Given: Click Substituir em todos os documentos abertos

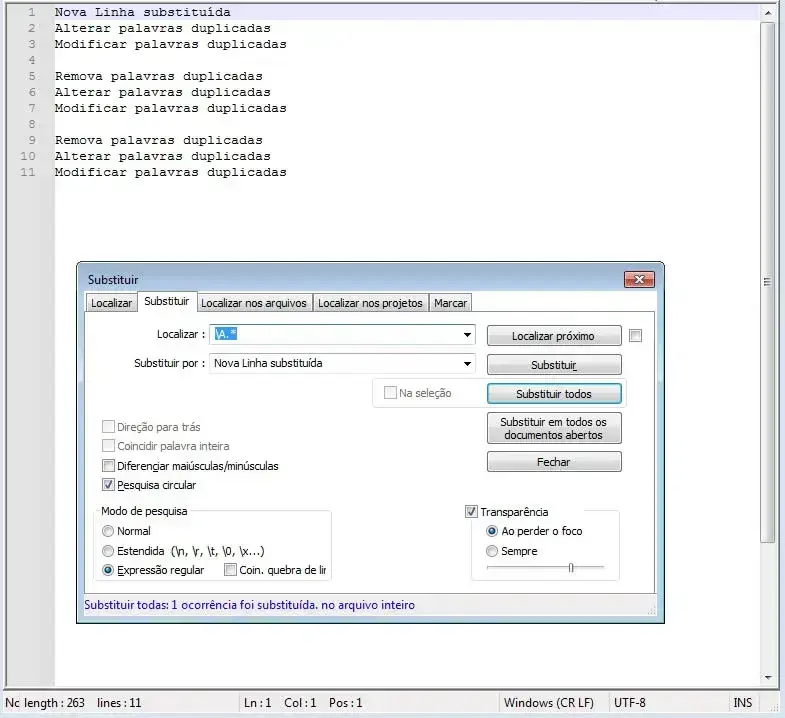Looking at the screenshot, I should (553, 429).
